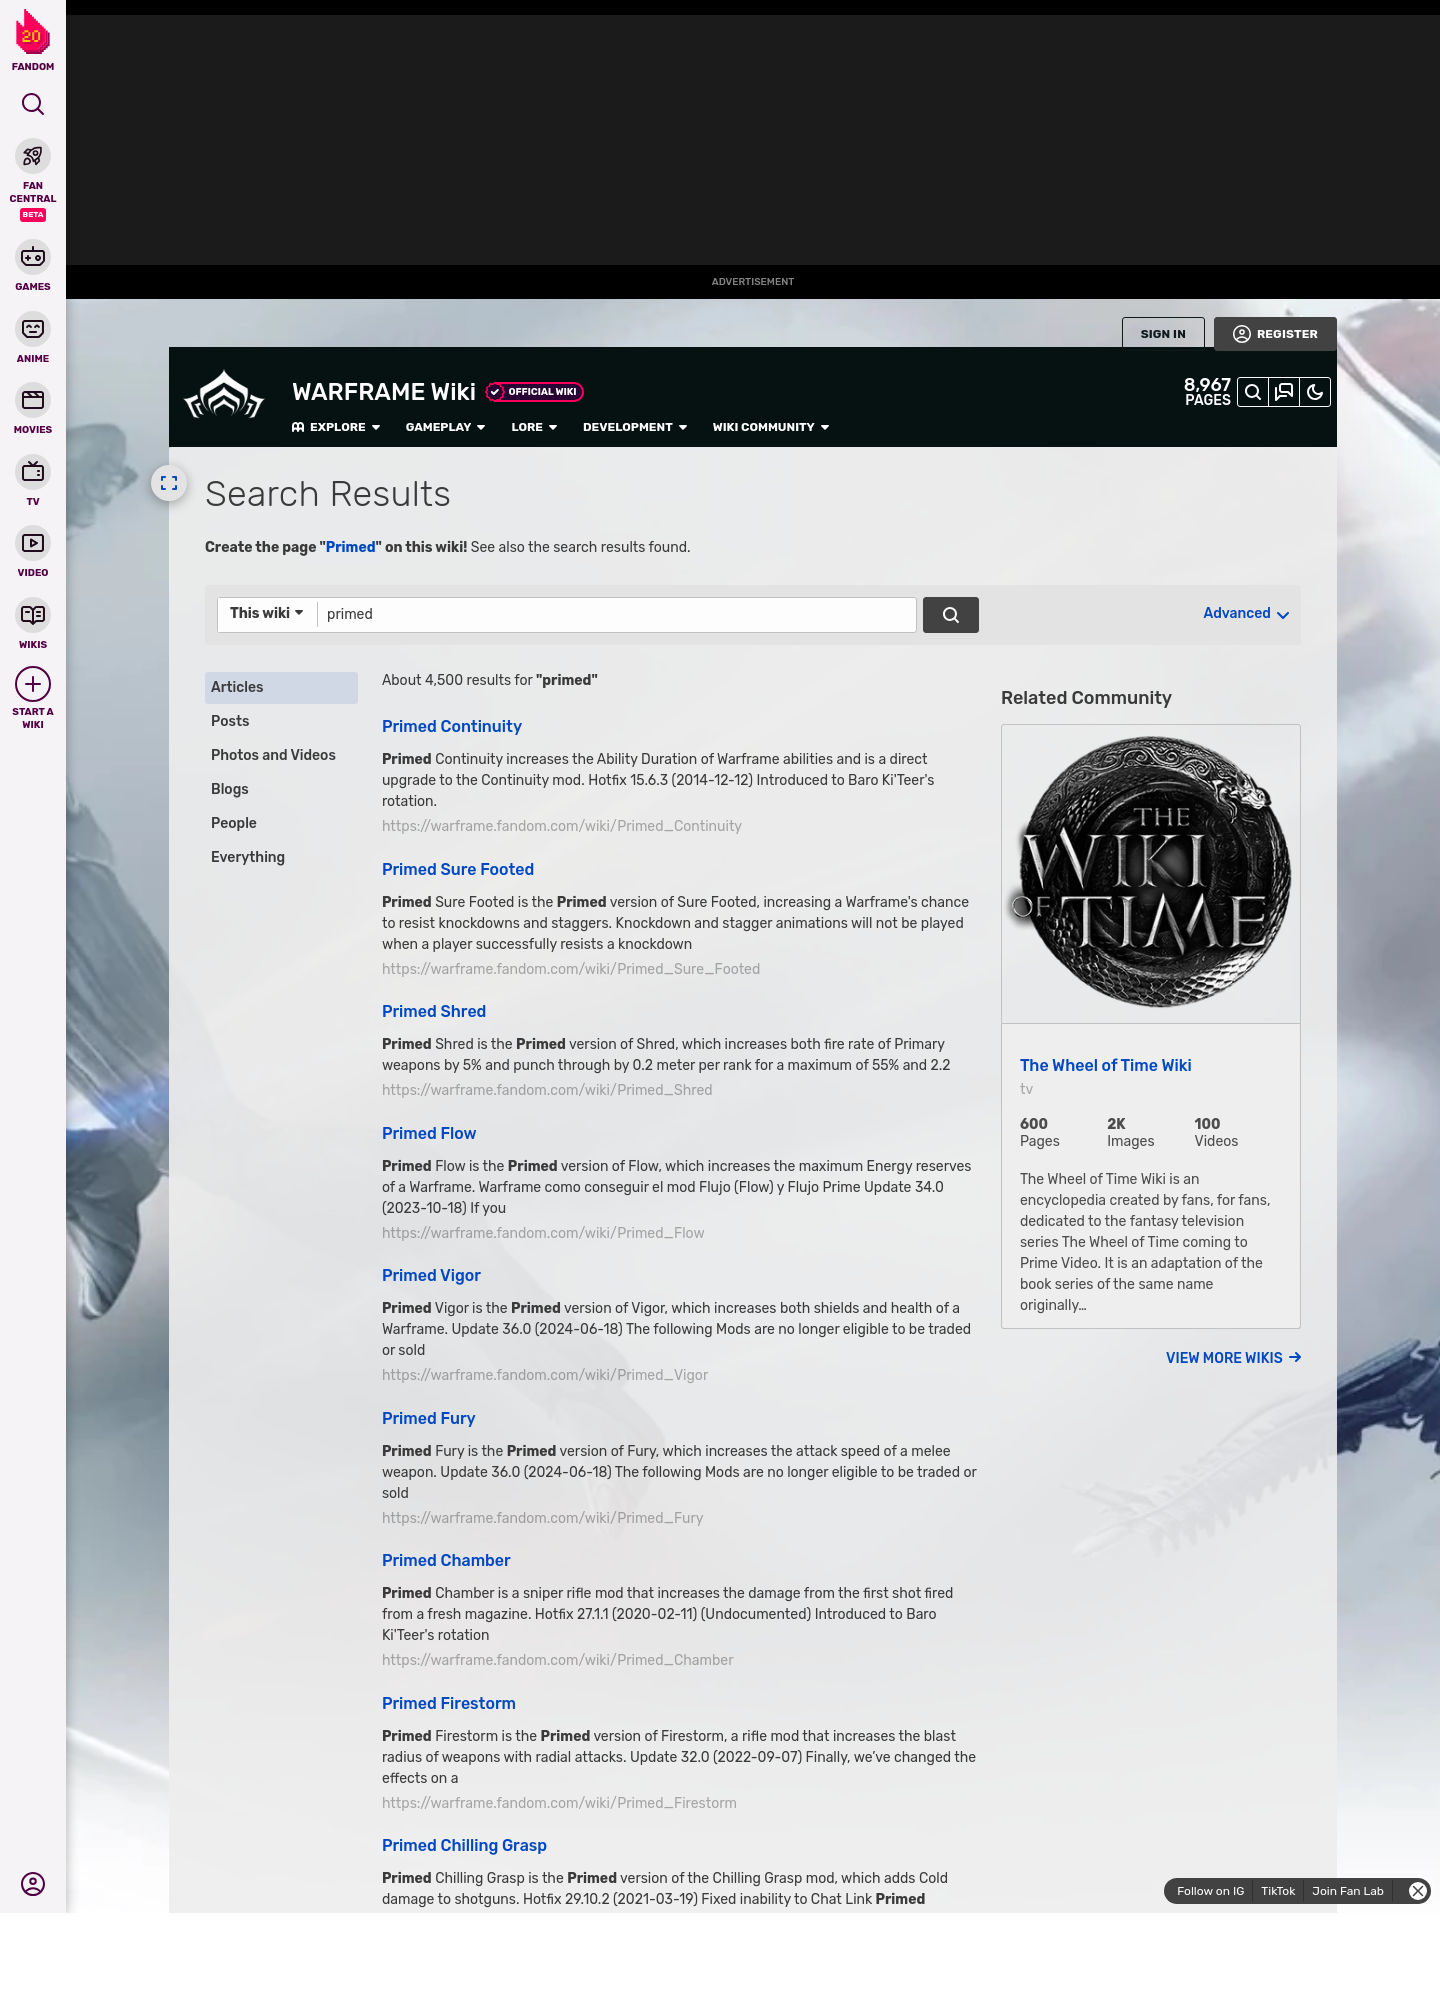Image resolution: width=1440 pixels, height=2000 pixels.
Task: Open the Games controller icon
Action: (33, 257)
